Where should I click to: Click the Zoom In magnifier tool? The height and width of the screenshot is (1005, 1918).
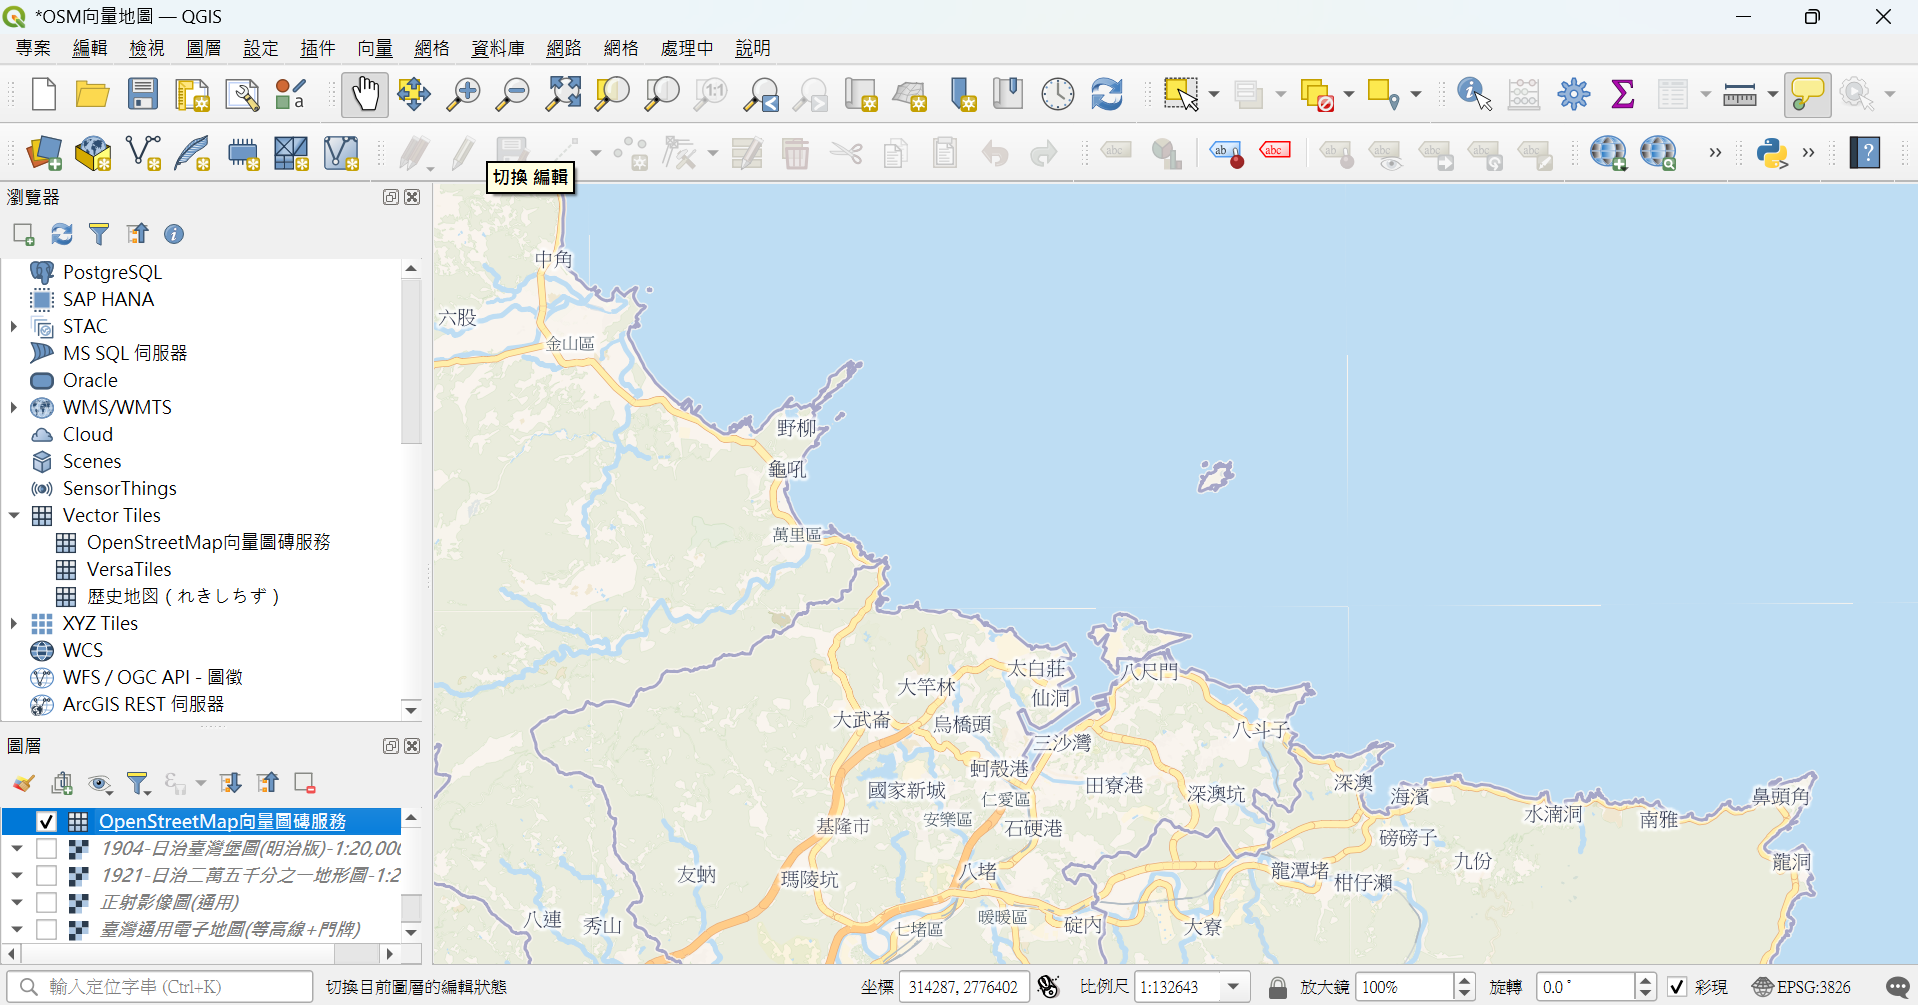463,95
